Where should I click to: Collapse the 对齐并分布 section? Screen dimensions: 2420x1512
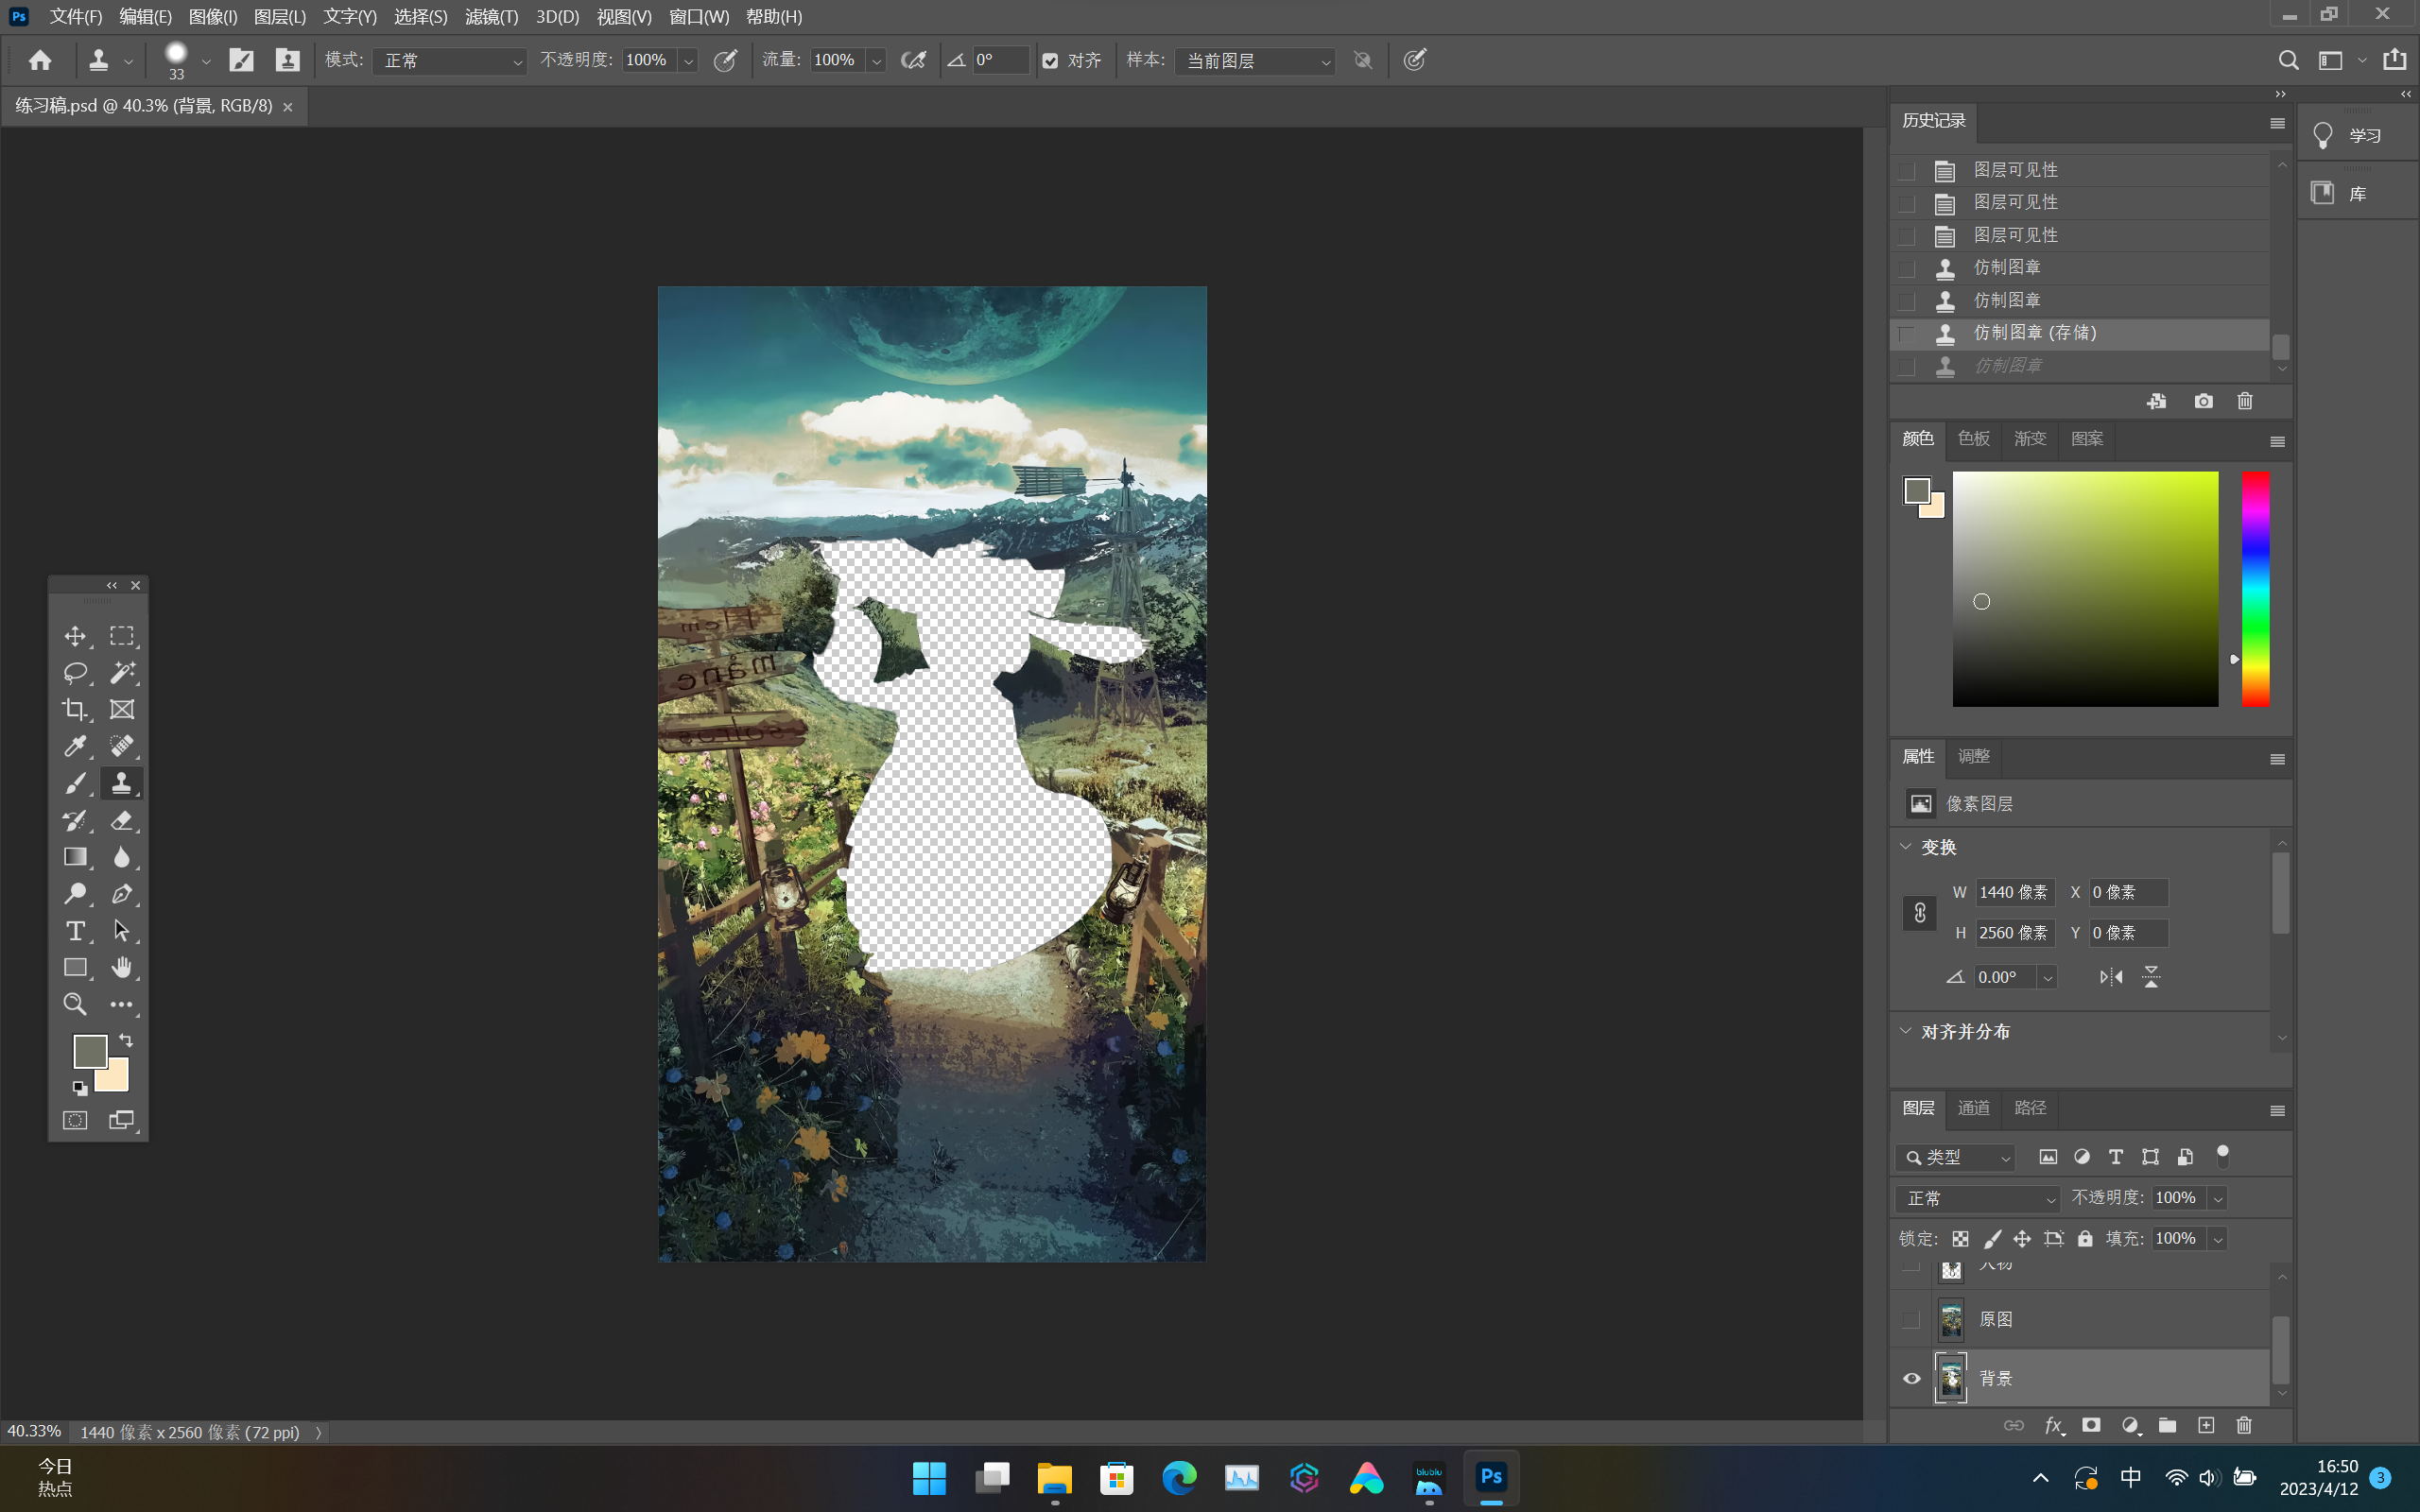click(x=1906, y=1031)
